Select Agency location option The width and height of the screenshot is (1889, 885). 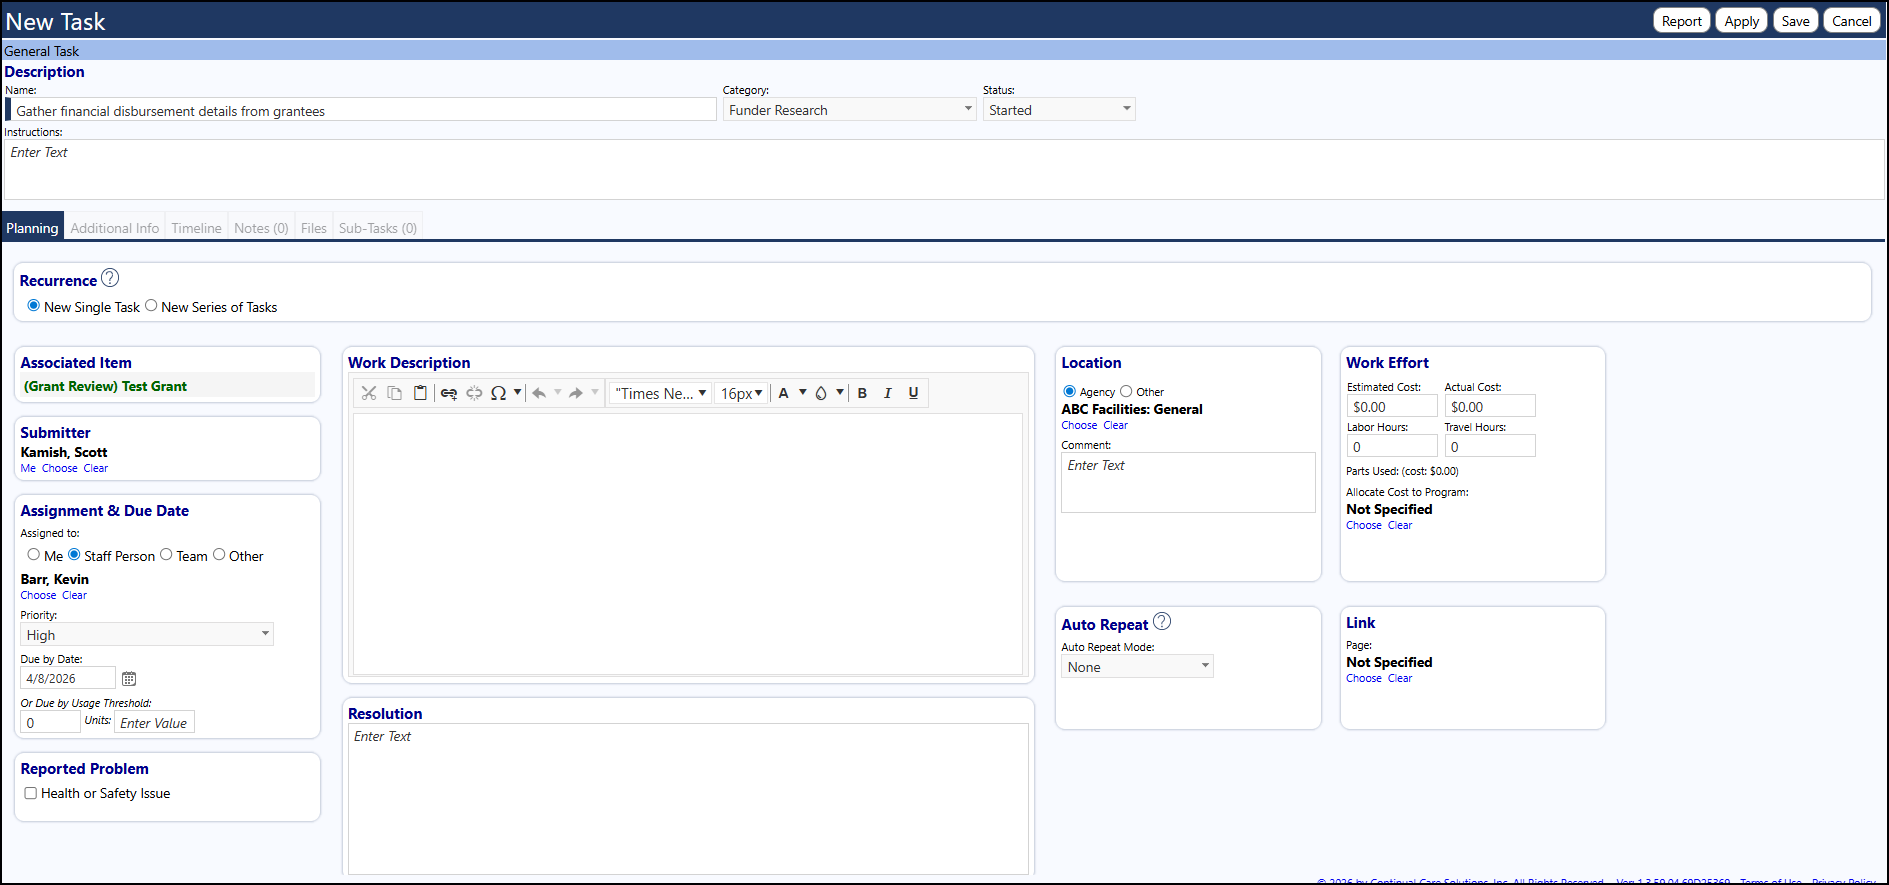click(x=1069, y=391)
